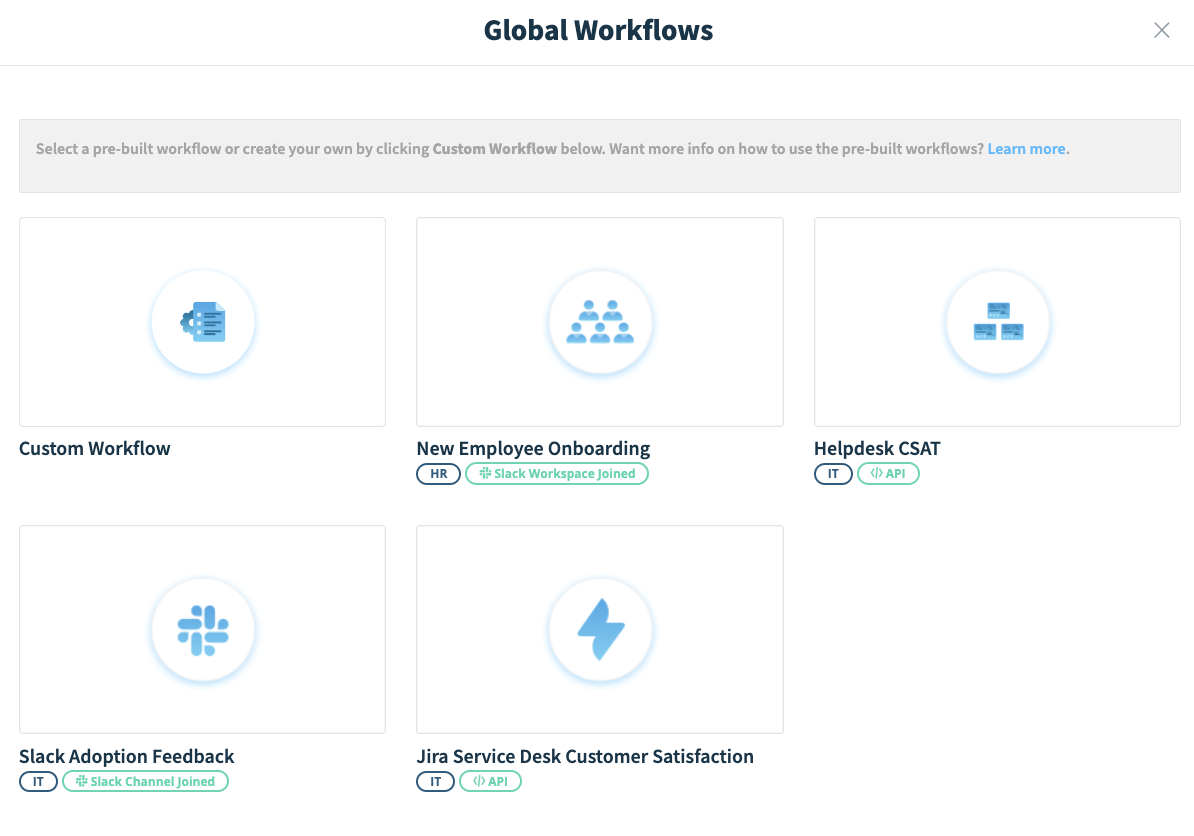Click the IT tag under Helpdesk CSAT
The height and width of the screenshot is (836, 1194).
coord(833,474)
